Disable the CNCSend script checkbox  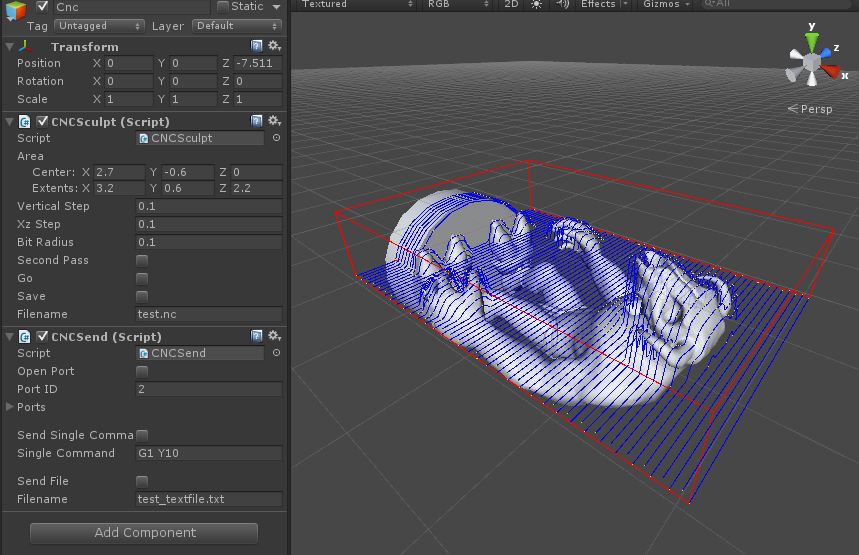click(x=42, y=336)
